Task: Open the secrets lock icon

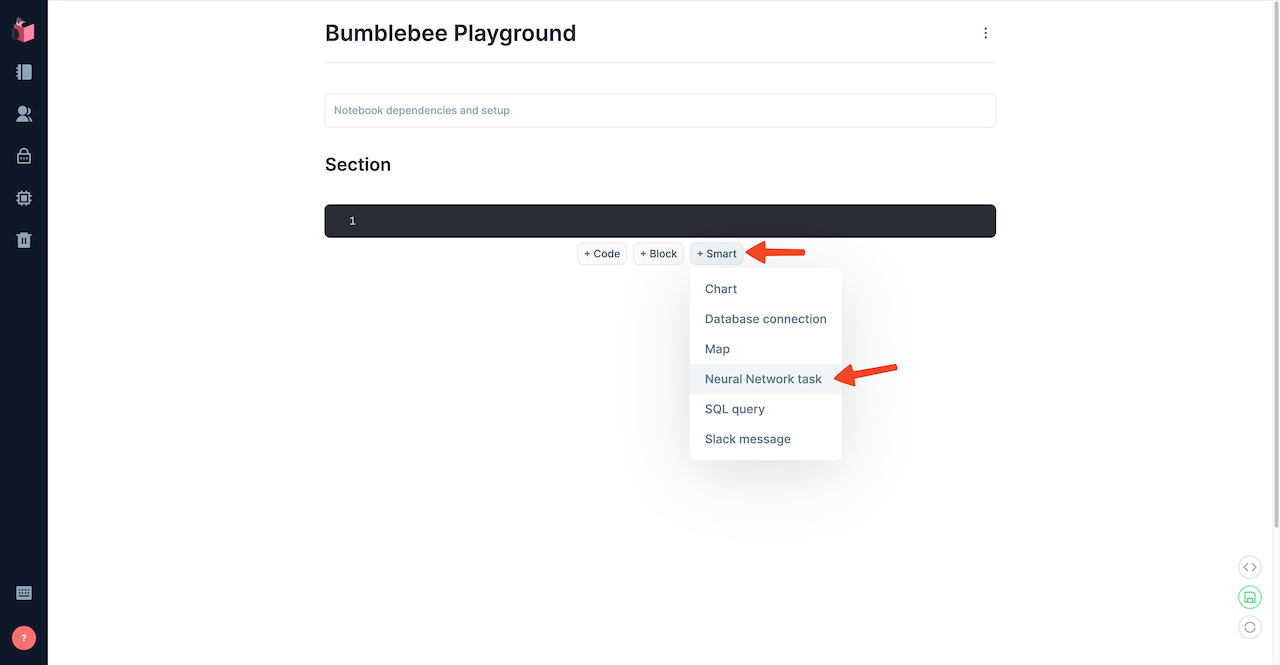Action: pos(24,156)
